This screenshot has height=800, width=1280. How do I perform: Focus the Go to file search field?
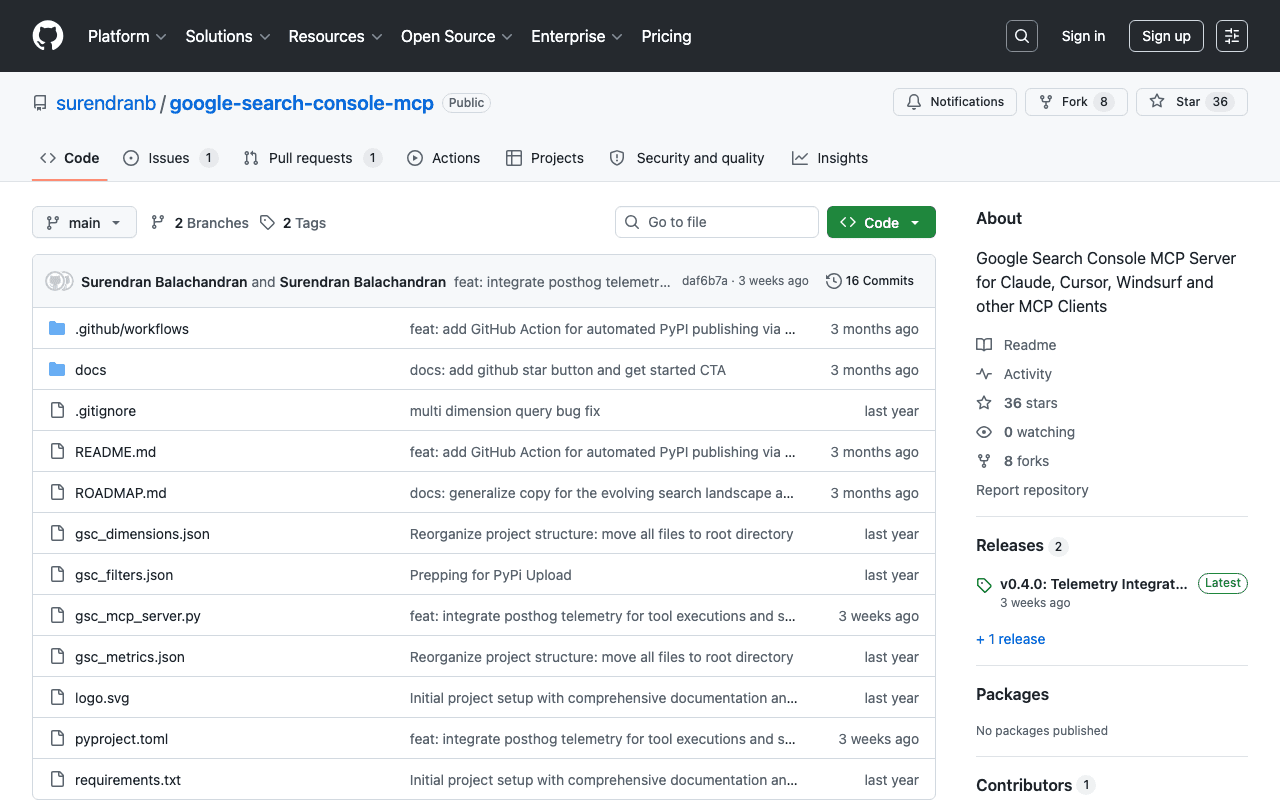[x=717, y=222]
